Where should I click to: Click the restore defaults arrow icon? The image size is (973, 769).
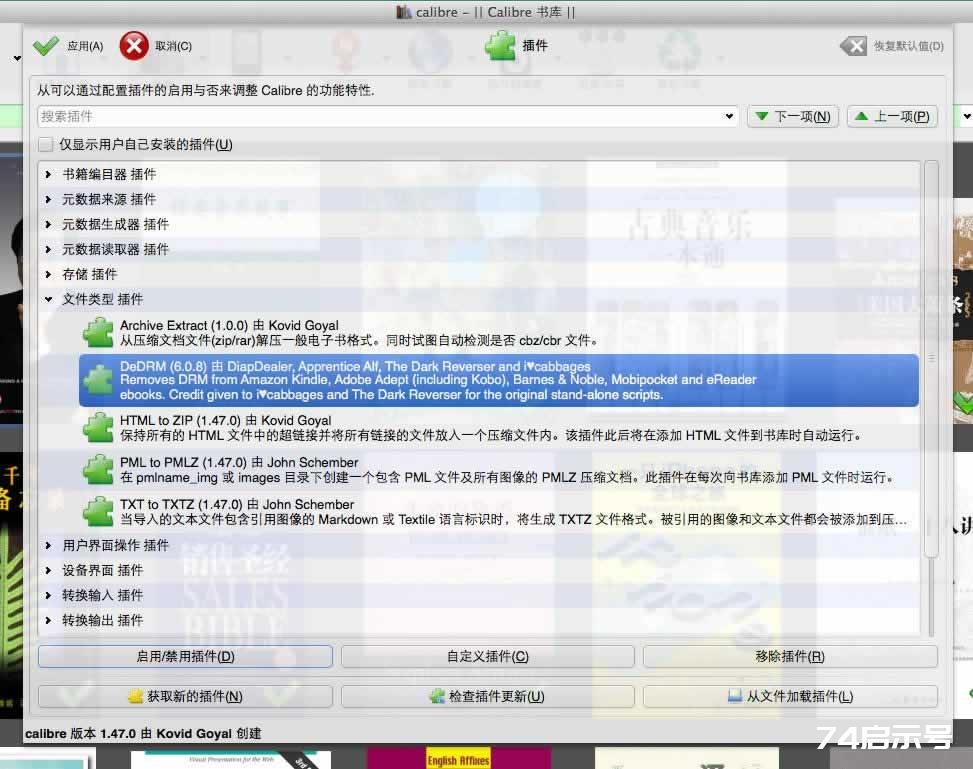click(853, 46)
